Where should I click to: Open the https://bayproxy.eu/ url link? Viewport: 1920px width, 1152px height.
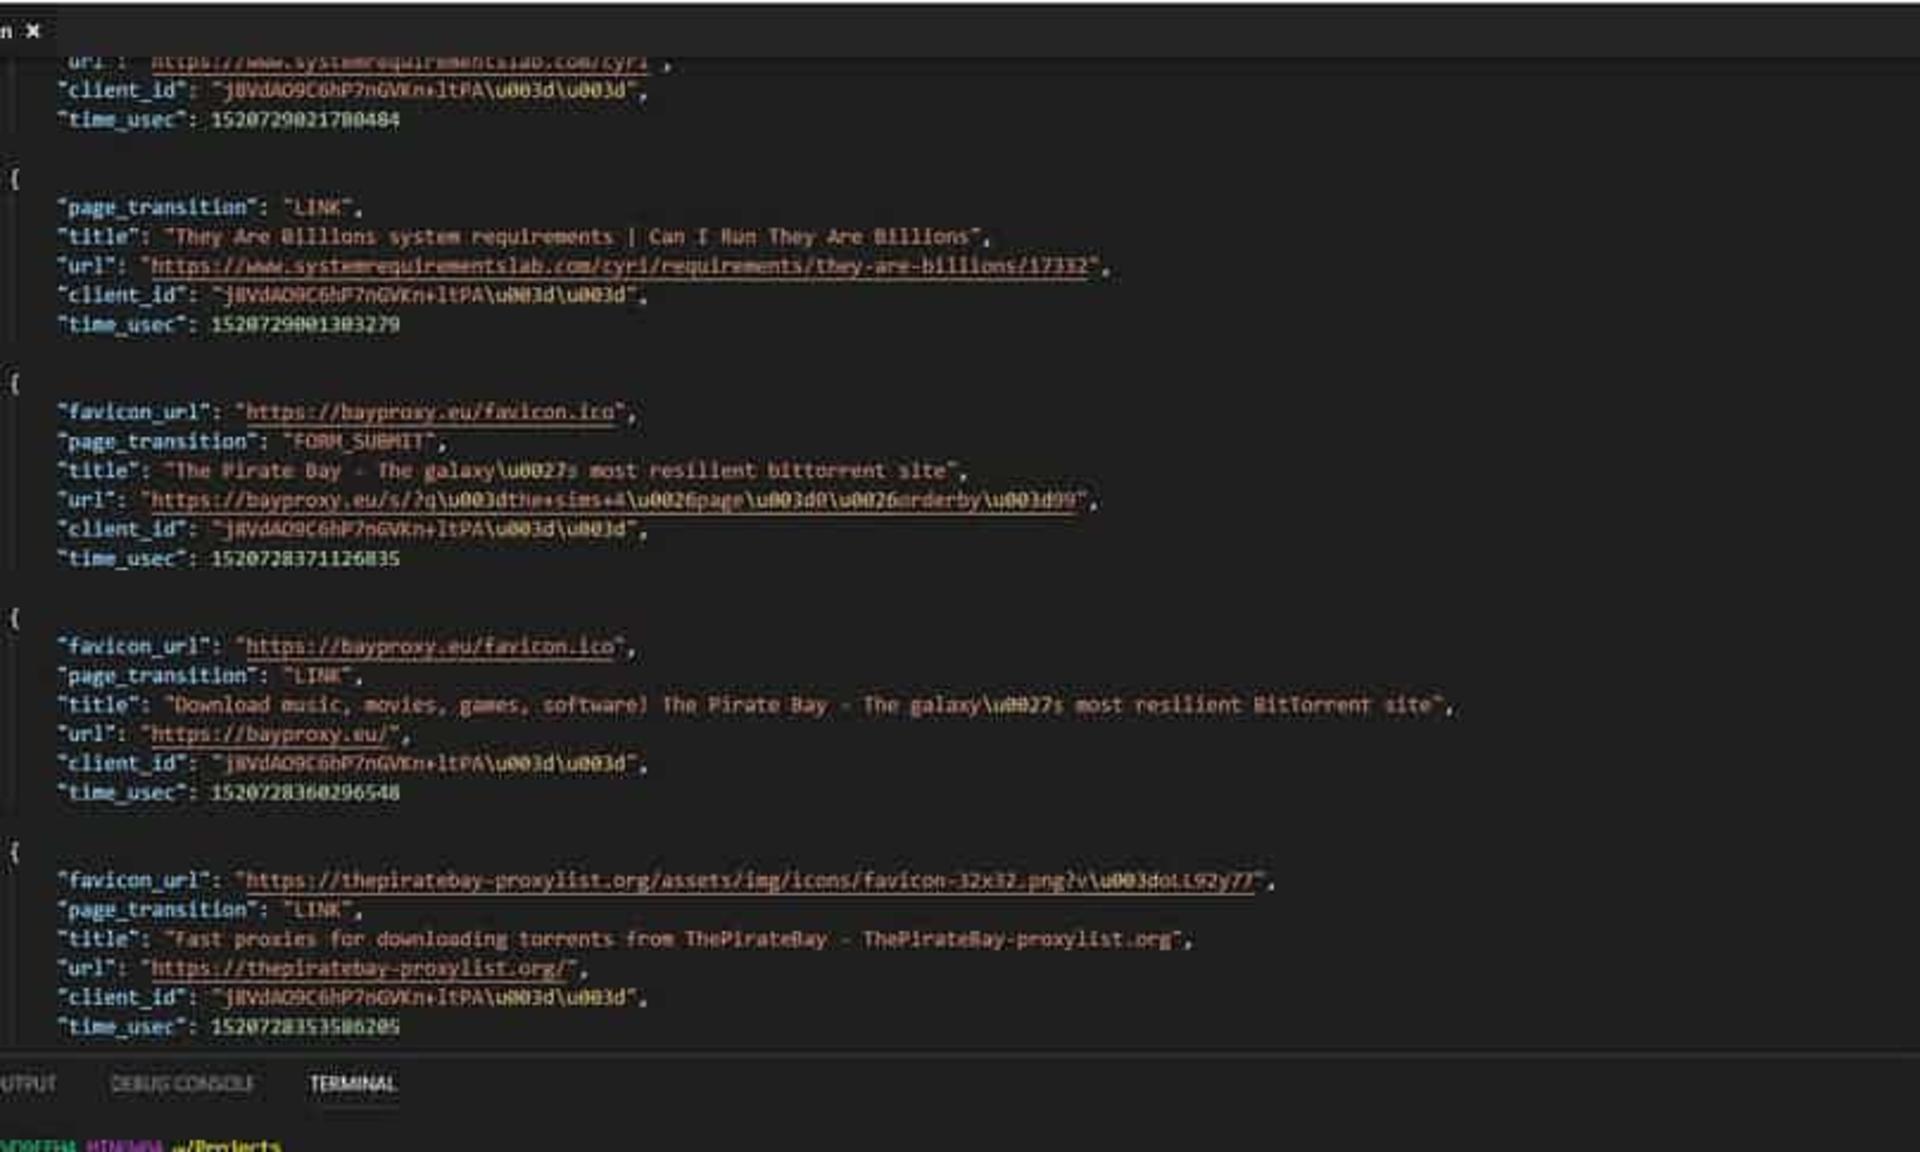269,734
